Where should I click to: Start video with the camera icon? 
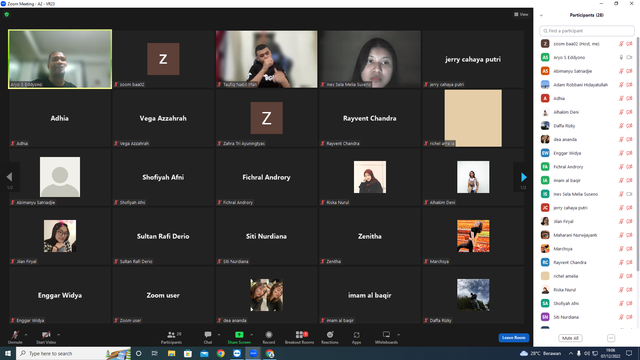click(46, 335)
